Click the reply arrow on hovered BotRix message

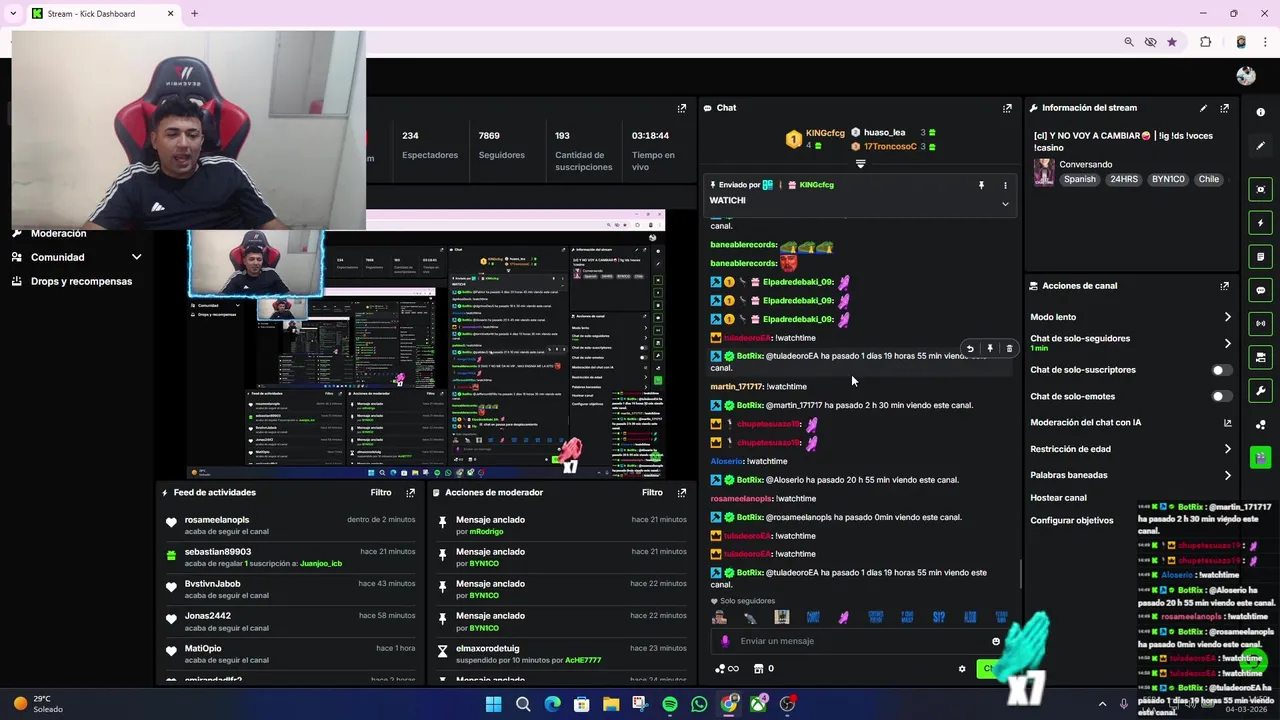click(970, 349)
